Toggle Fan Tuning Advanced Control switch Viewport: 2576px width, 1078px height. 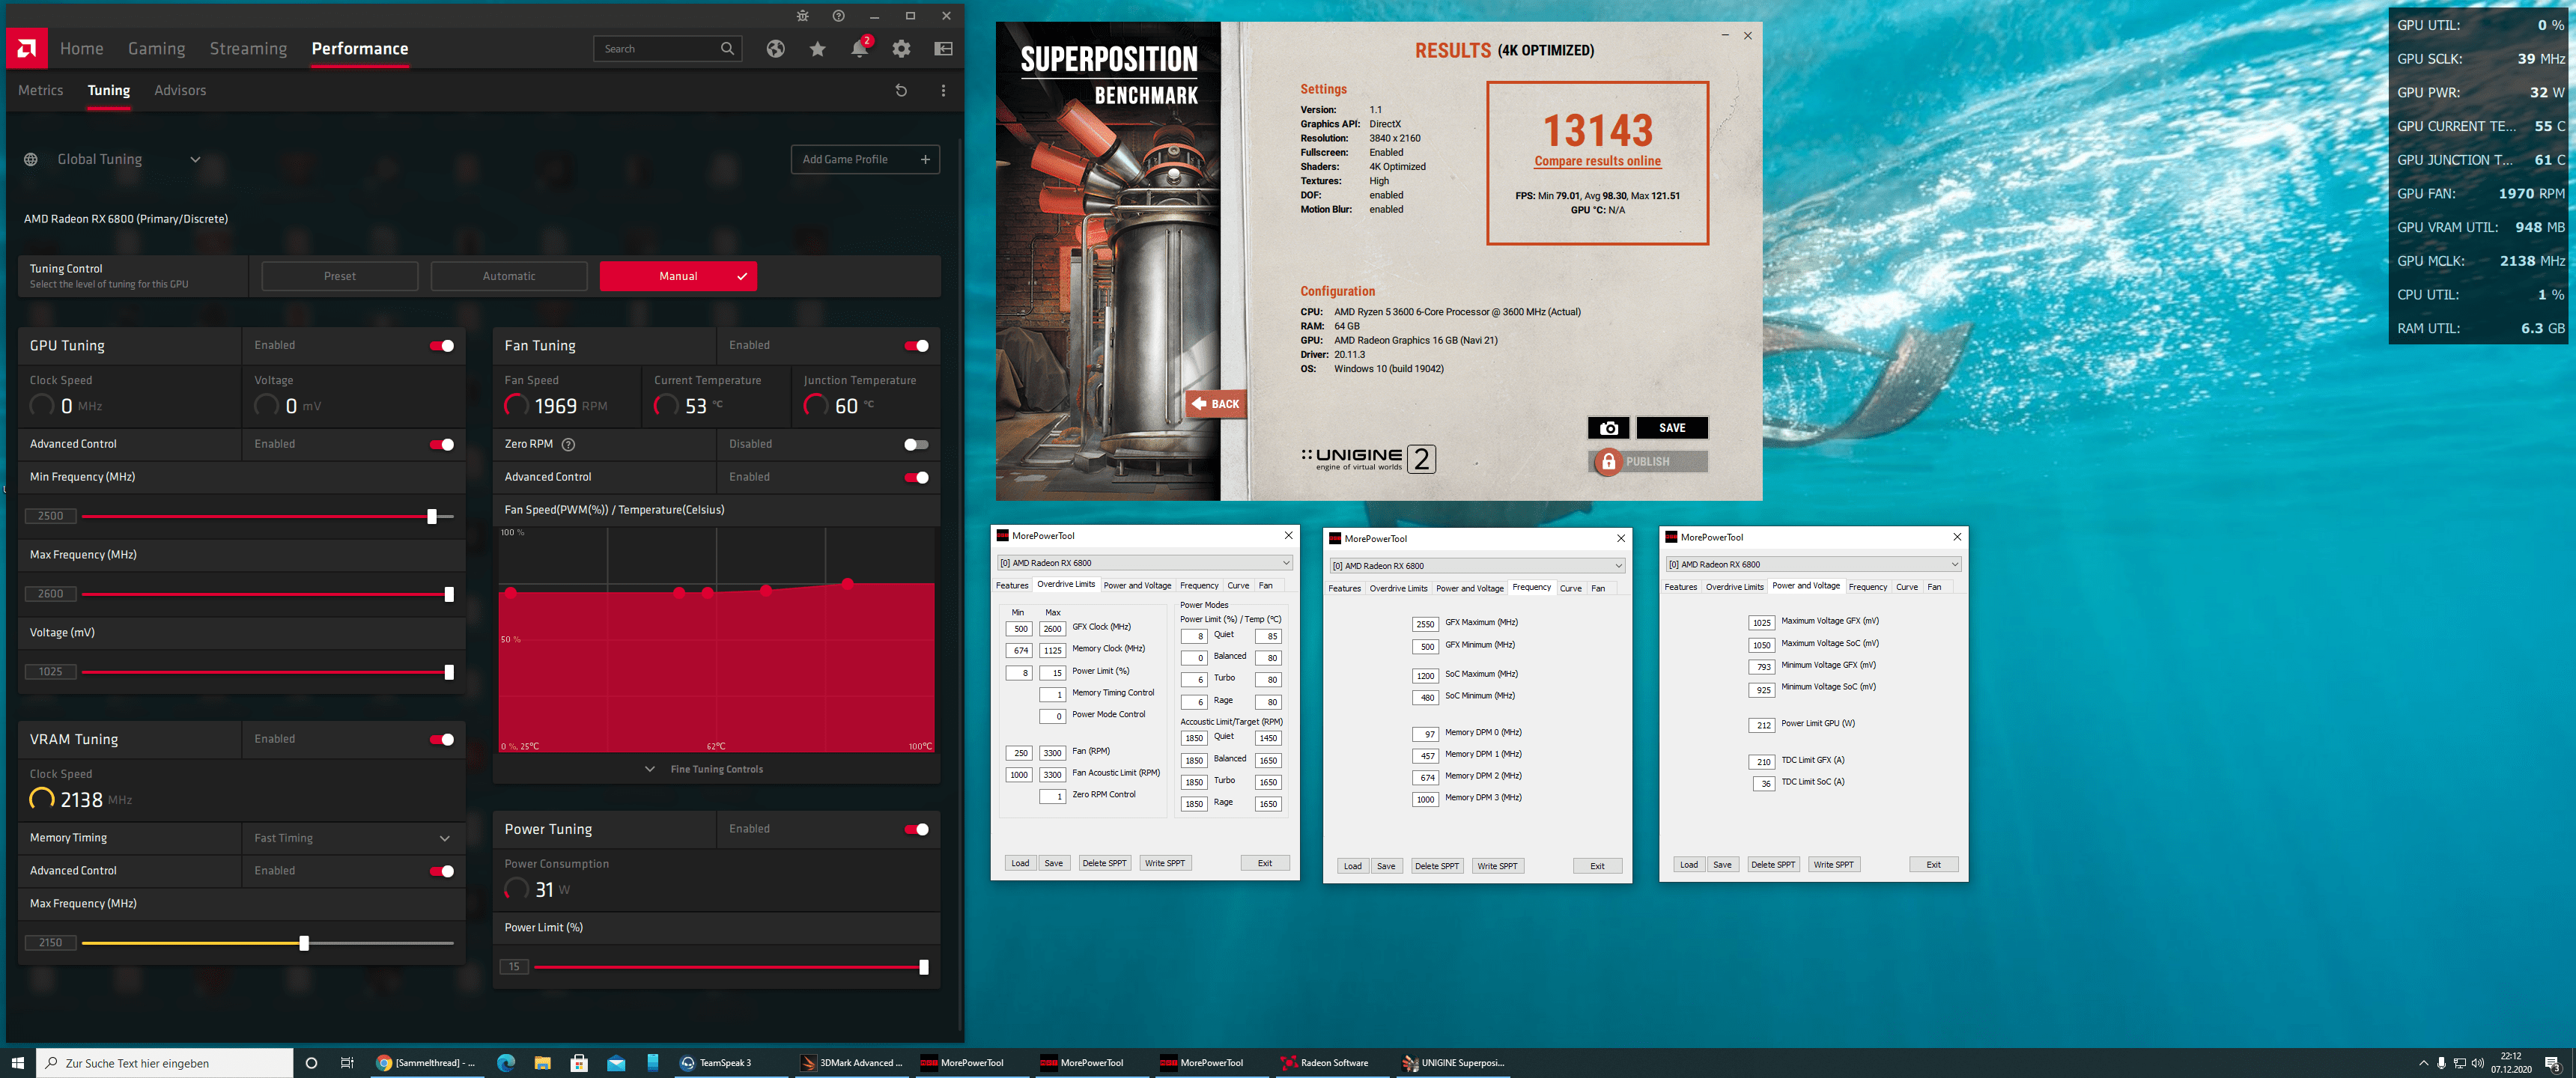point(917,477)
